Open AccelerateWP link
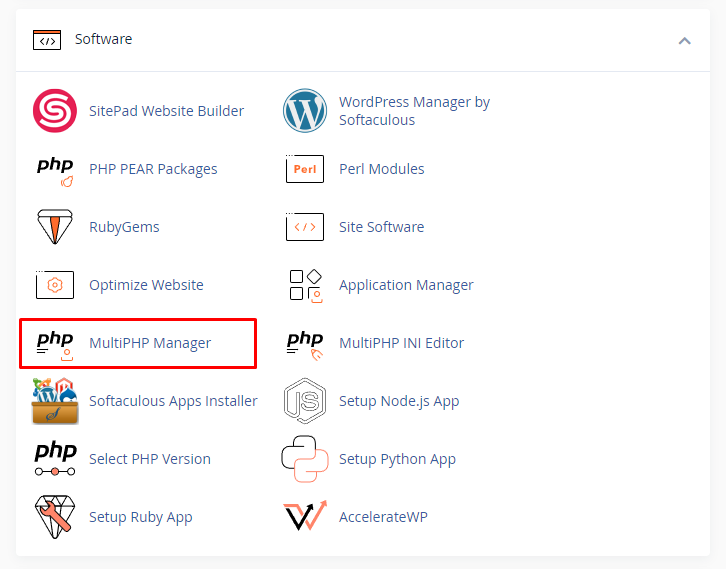 coord(383,517)
